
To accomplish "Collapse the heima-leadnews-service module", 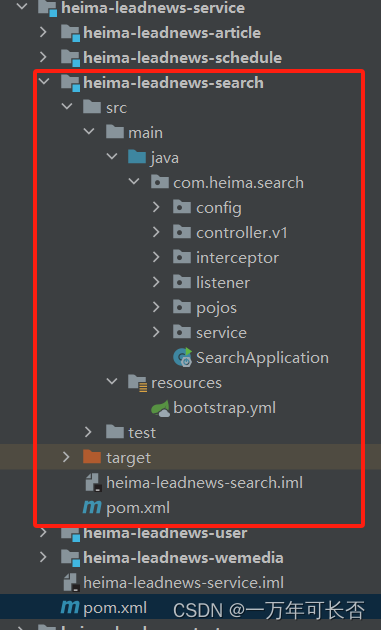I will click(x=21, y=6).
